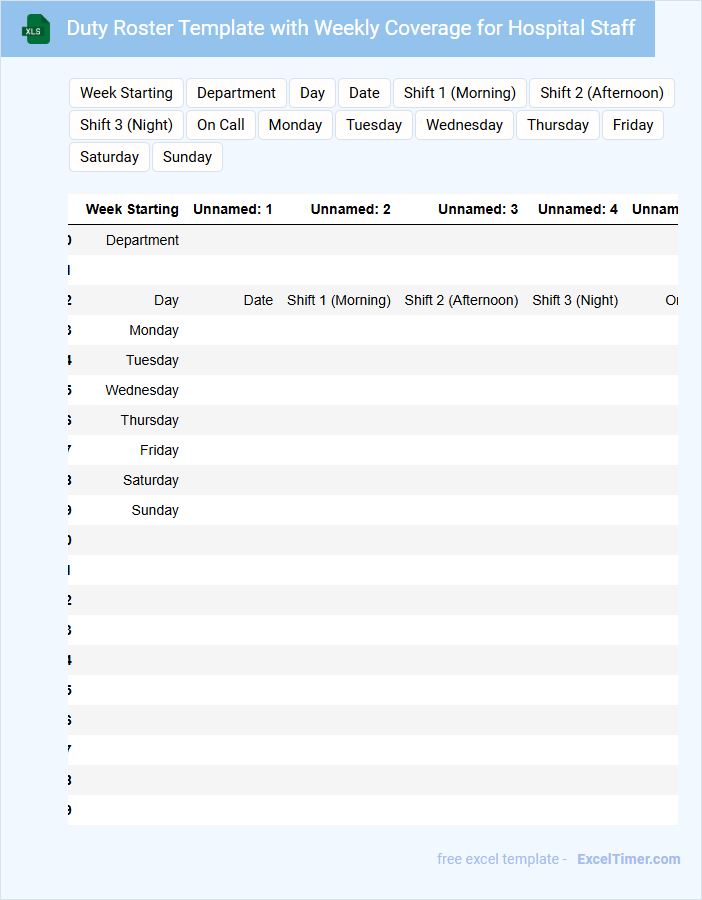Click the Unnamed: 1 column header
Screen dimensions: 702x900
232,210
